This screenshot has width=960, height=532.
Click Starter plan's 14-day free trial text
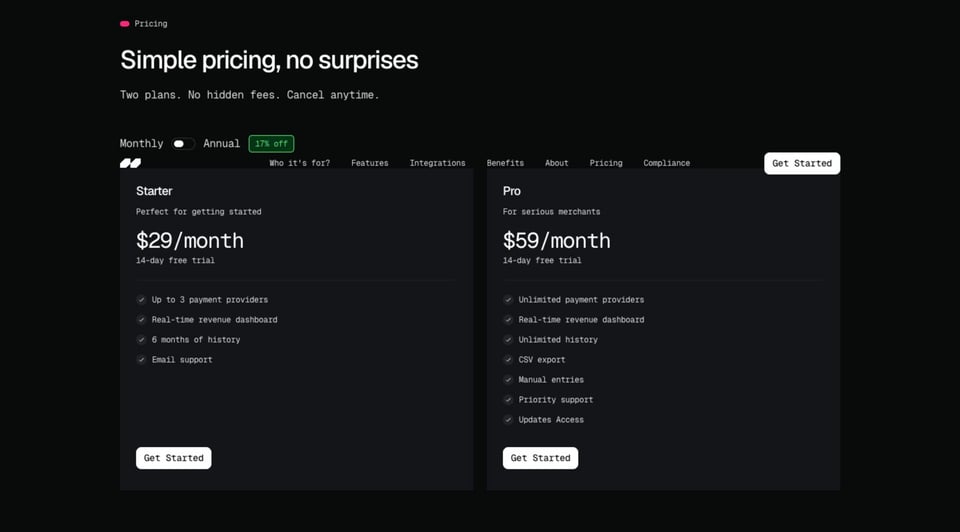[175, 261]
